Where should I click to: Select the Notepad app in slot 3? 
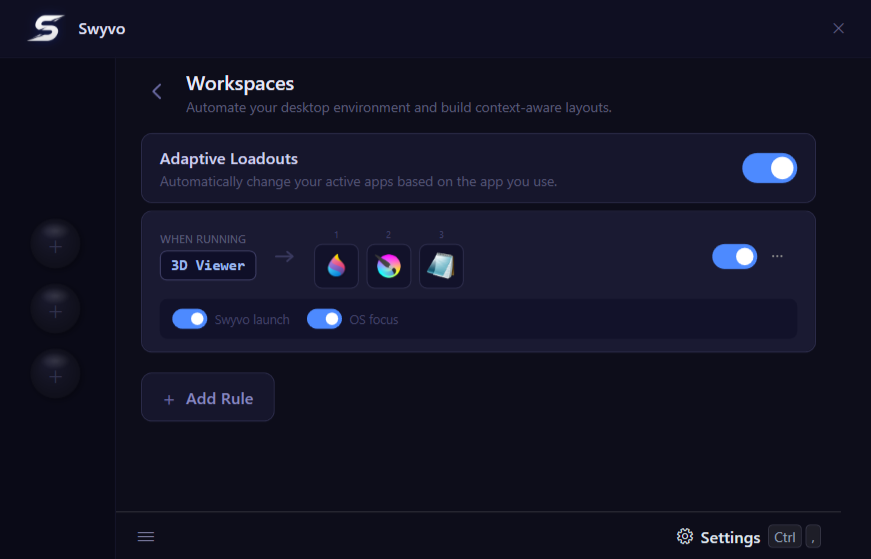(441, 266)
